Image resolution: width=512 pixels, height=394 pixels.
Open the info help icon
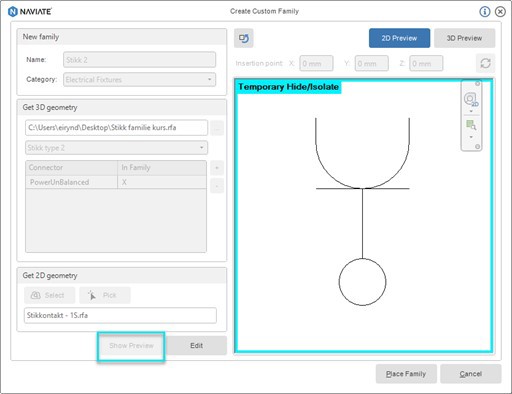tap(485, 12)
